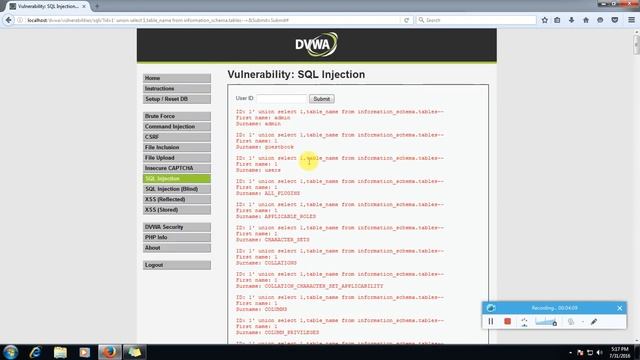This screenshot has height=360, width=640.
Task: Click the 'Surname: APPLICABLE_ROLES' result text
Action: coord(276,216)
